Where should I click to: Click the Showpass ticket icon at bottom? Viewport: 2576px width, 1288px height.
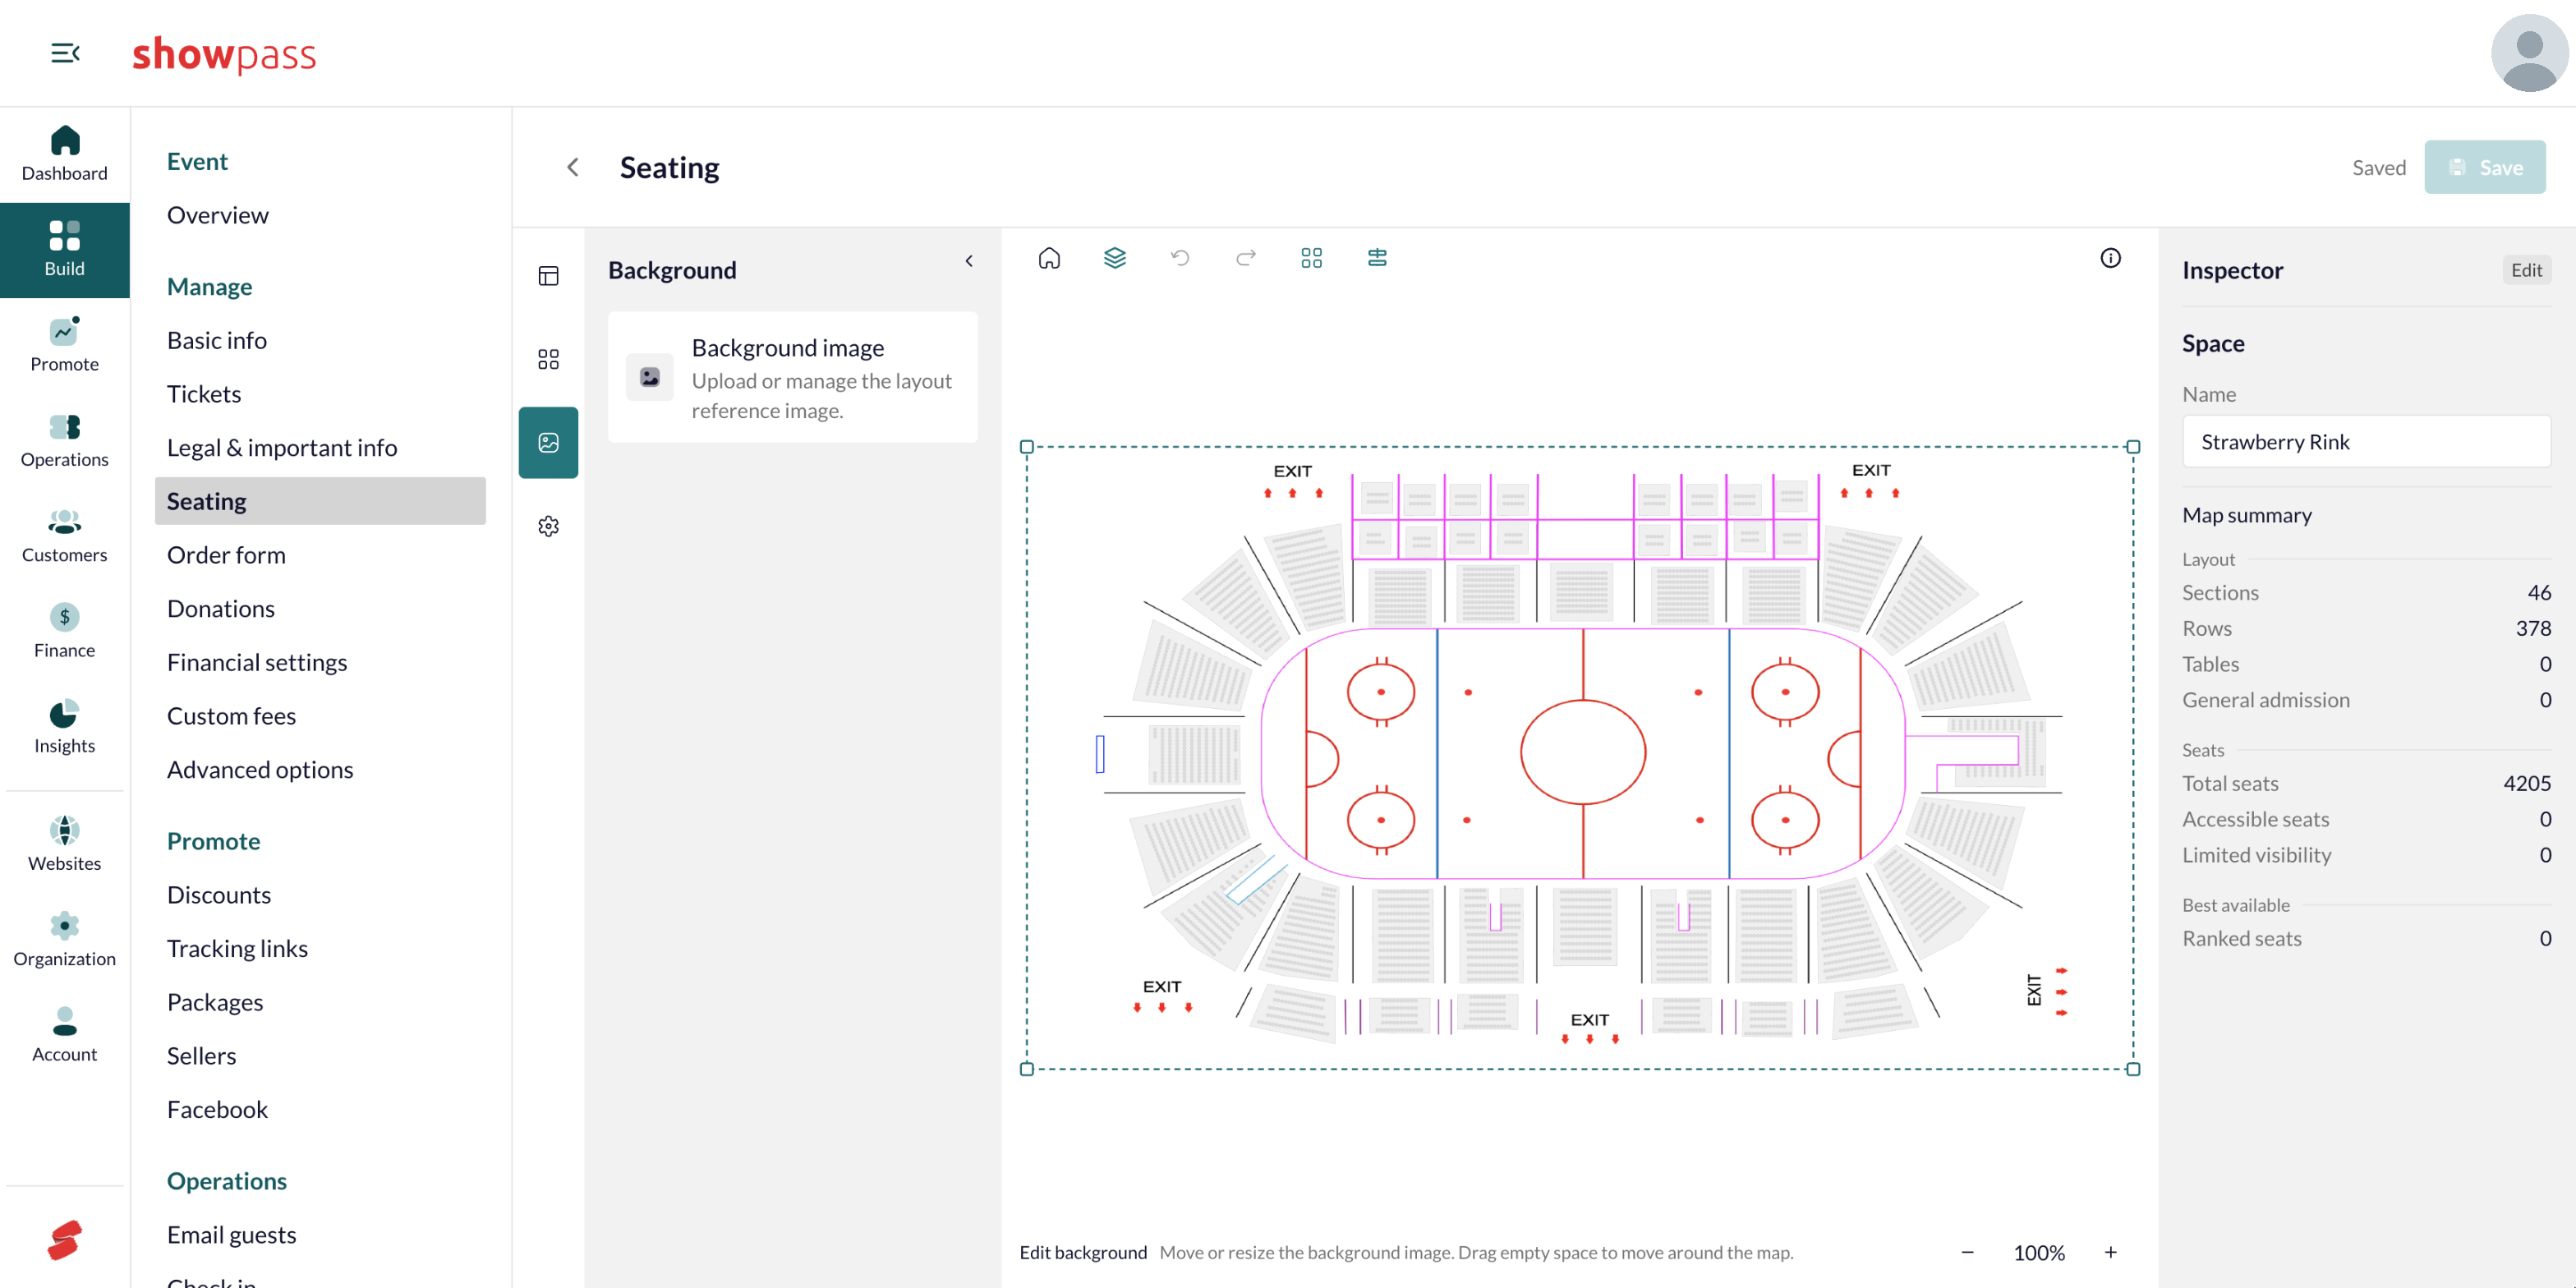click(65, 1240)
